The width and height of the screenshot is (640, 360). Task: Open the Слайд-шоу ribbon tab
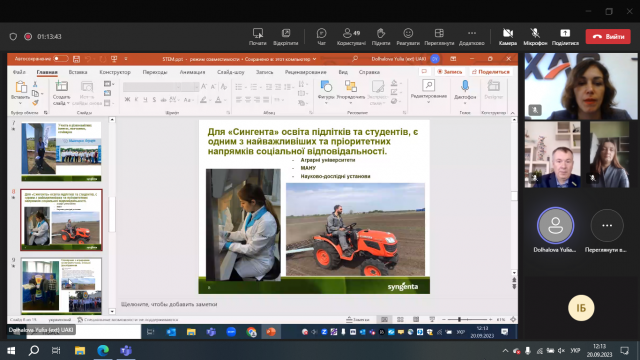(x=231, y=72)
